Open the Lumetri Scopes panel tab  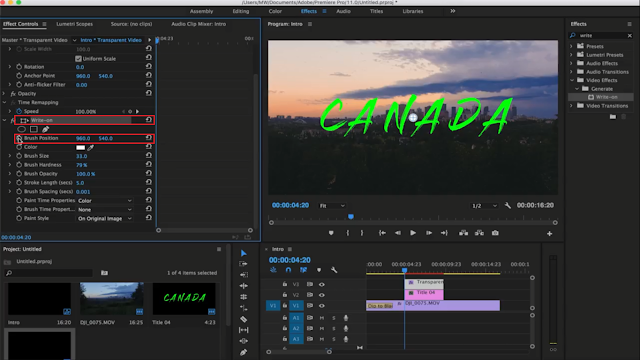[x=74, y=24]
